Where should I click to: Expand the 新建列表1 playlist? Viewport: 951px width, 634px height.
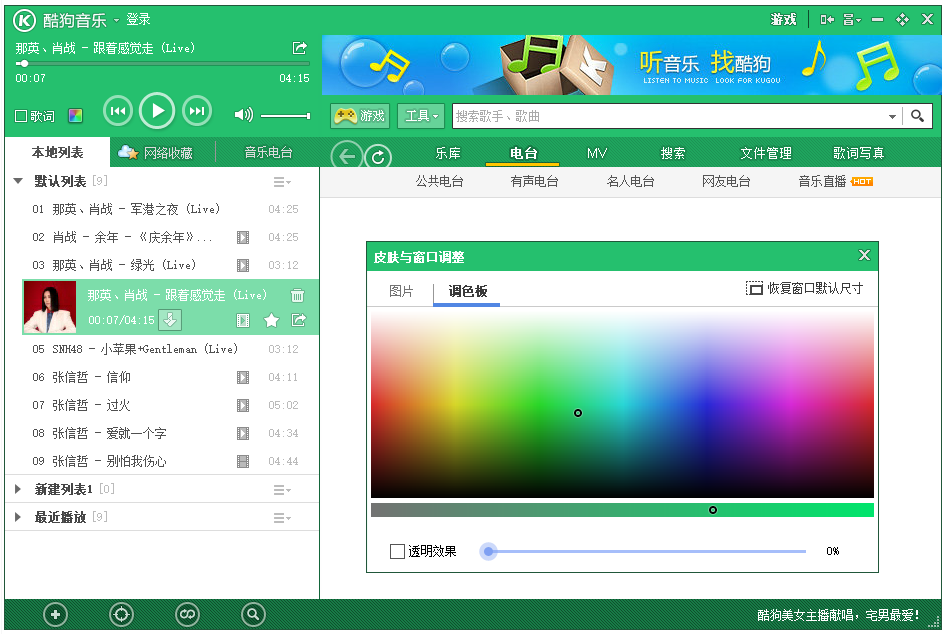pos(18,489)
